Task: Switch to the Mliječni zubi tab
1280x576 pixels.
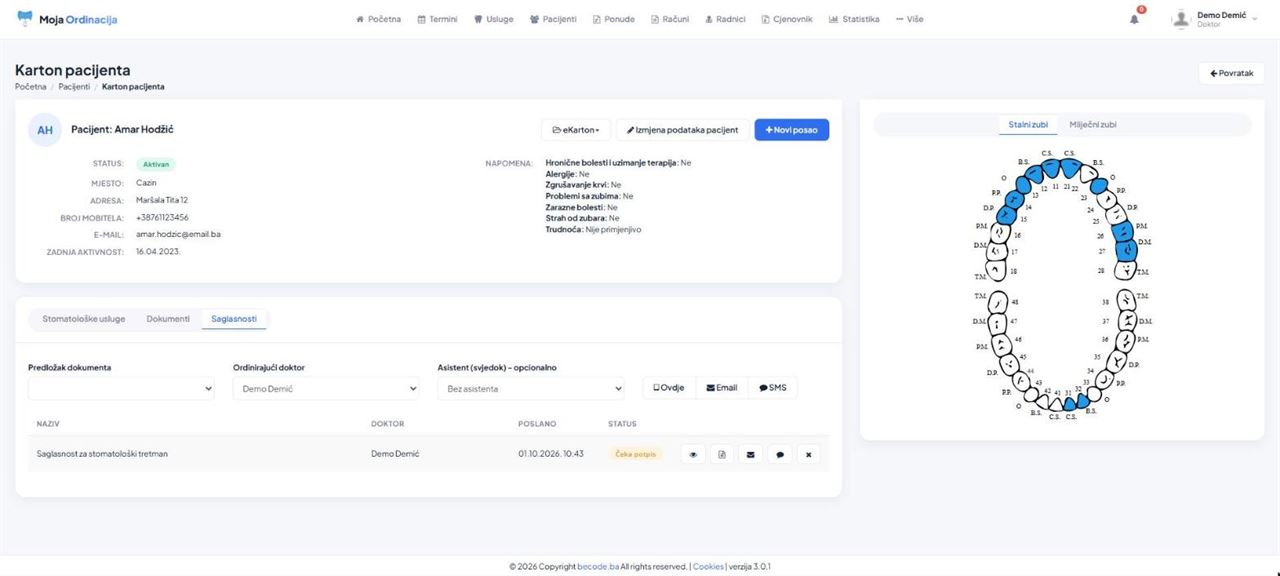Action: click(1092, 124)
